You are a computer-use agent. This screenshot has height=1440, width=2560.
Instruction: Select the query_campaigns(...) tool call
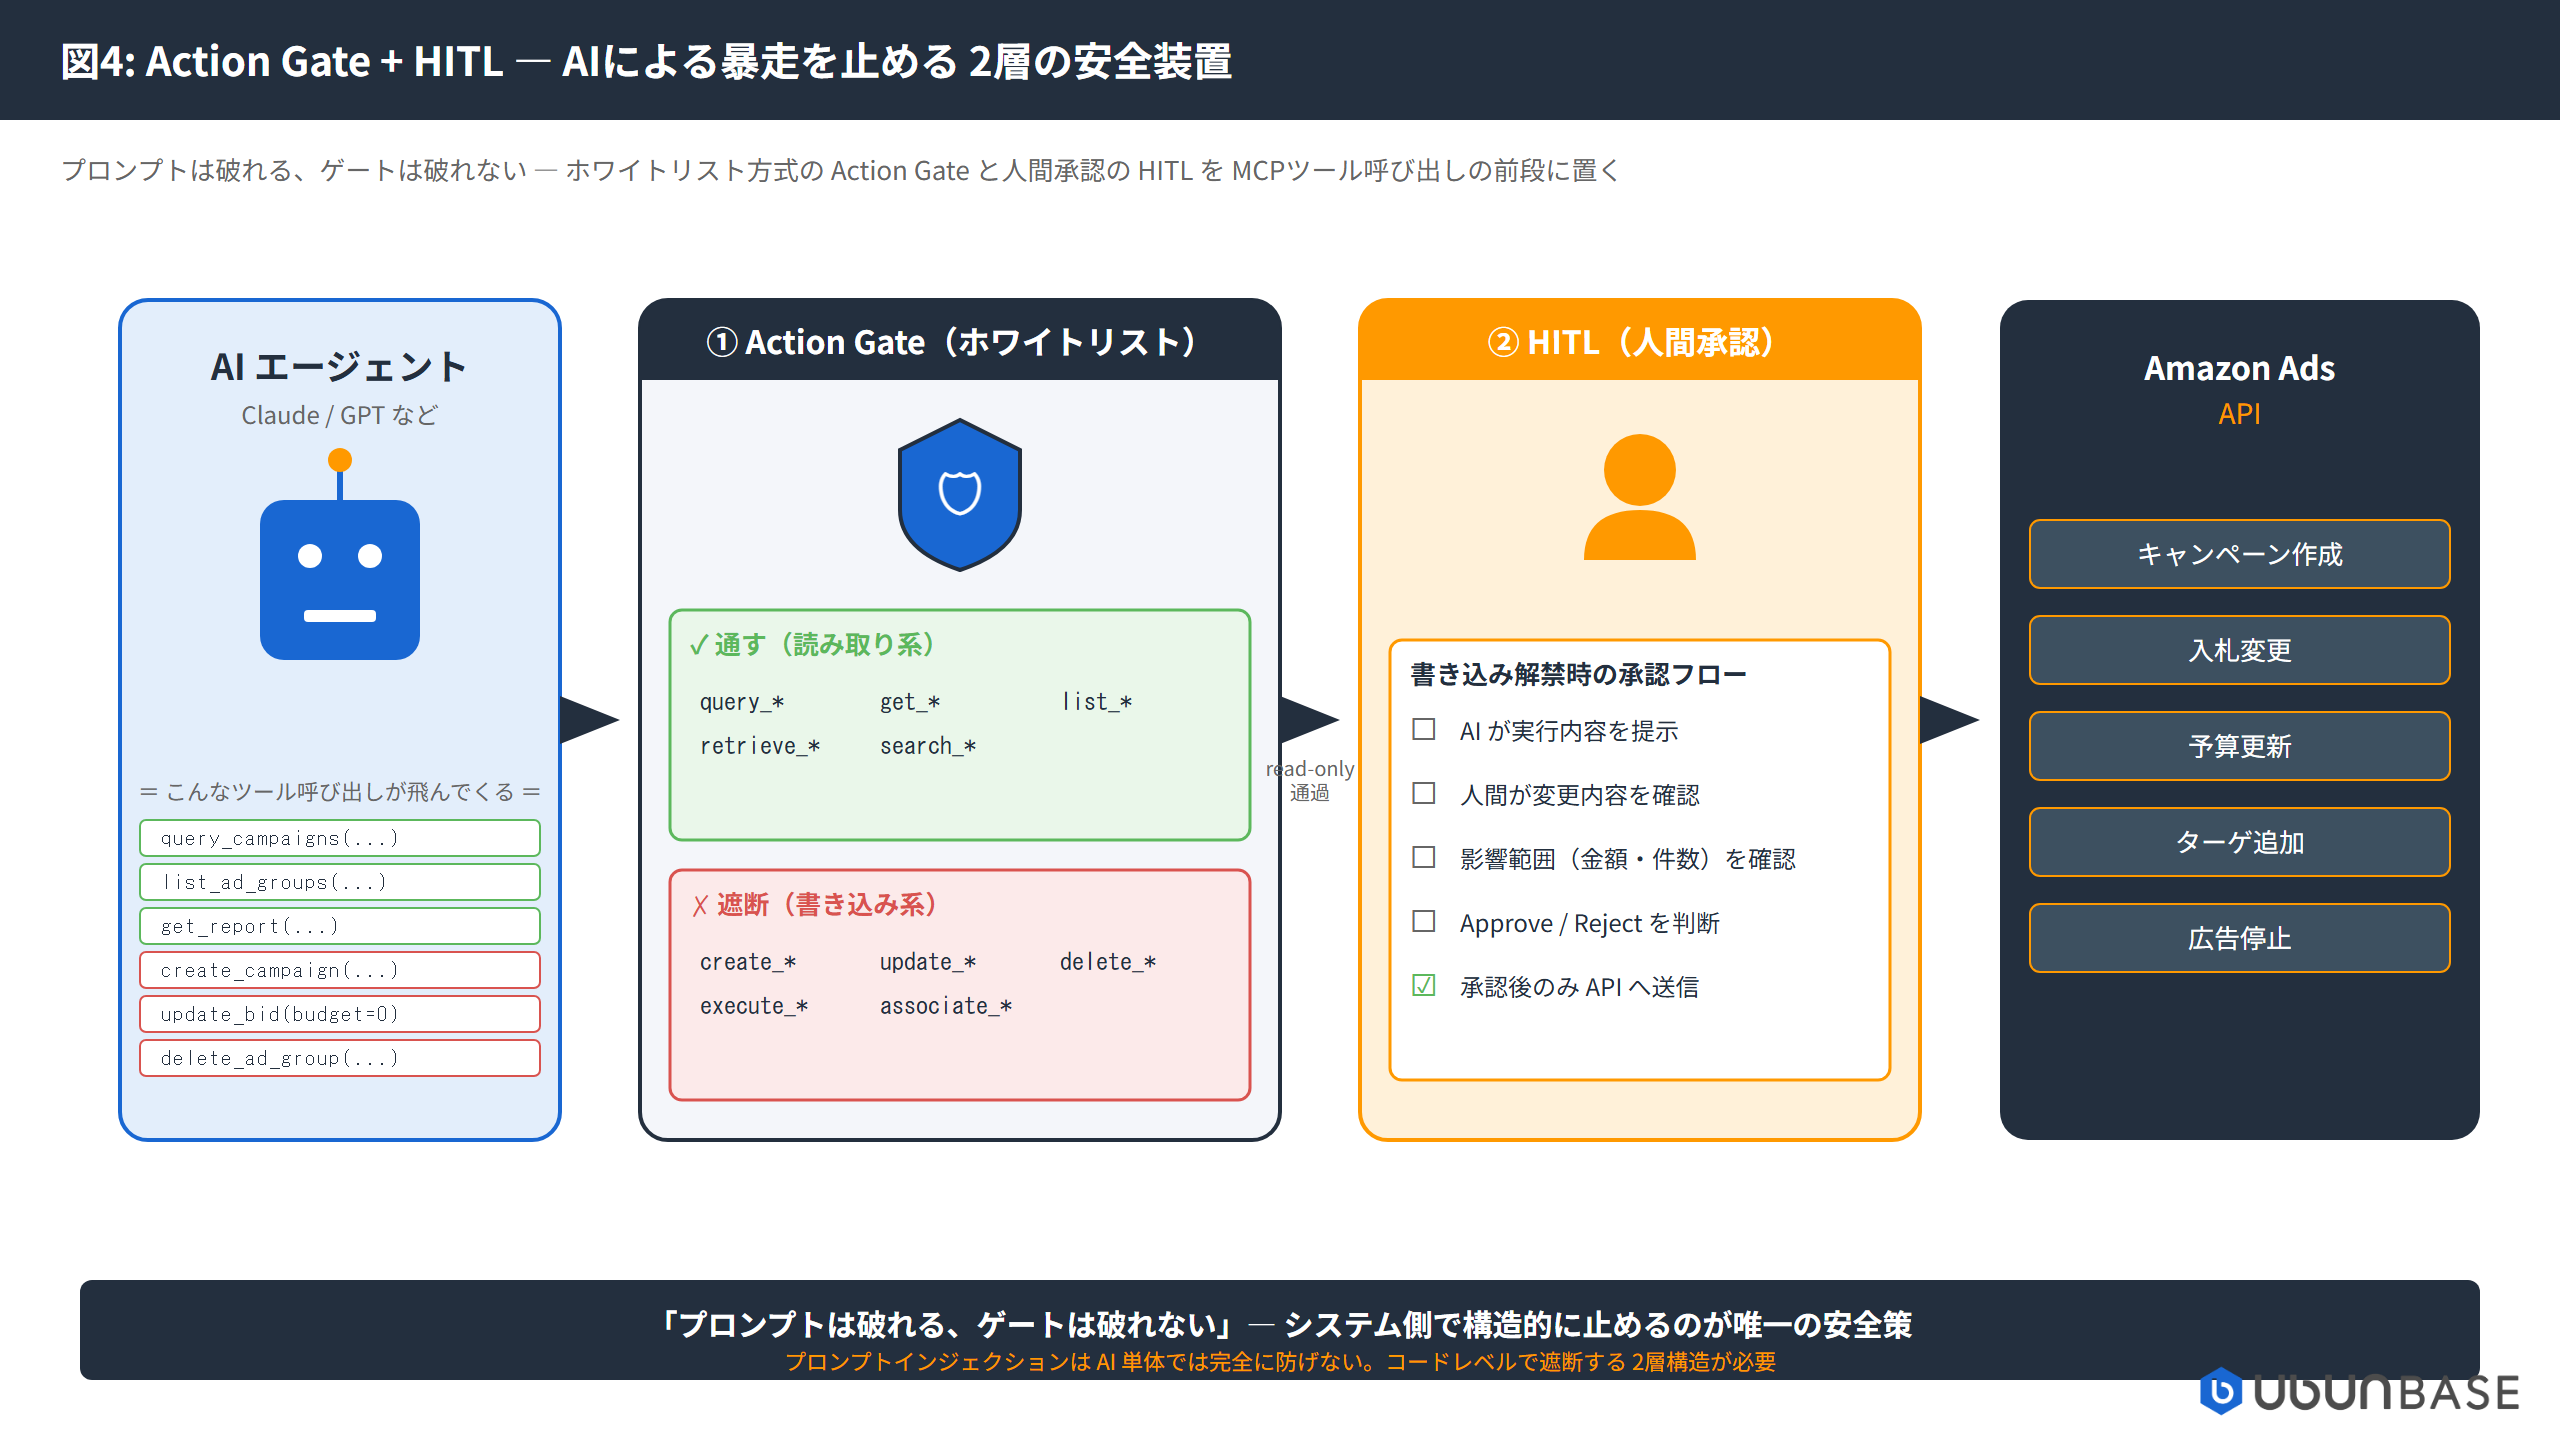coord(340,838)
